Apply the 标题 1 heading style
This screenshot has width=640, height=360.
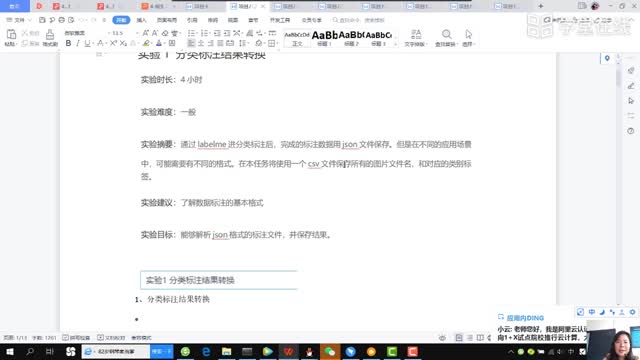[324, 38]
